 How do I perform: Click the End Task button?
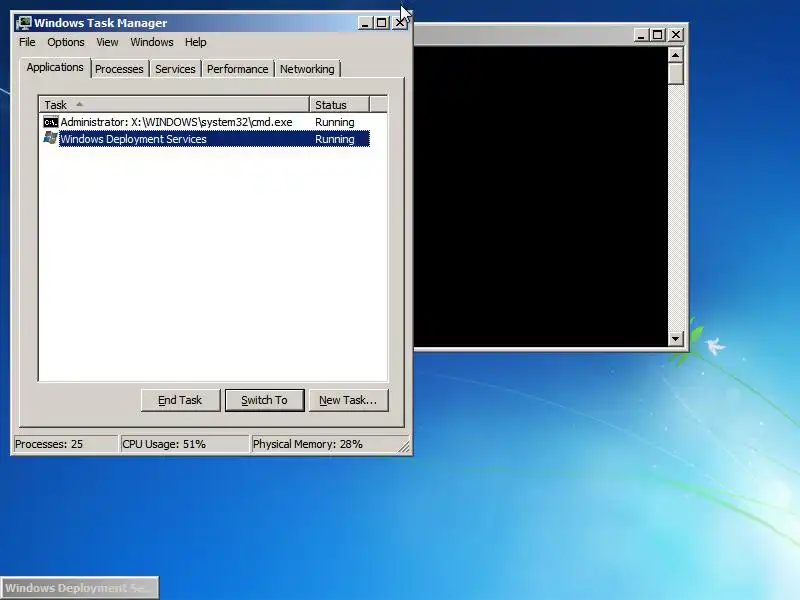pos(180,401)
